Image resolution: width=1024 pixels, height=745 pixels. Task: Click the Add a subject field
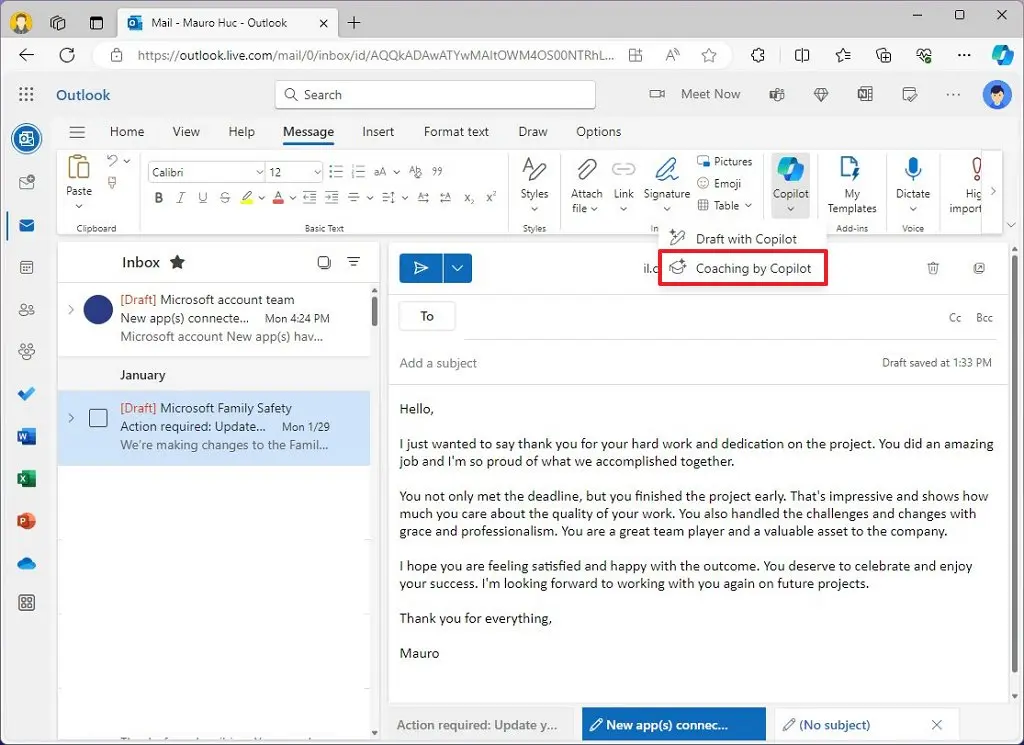438,363
